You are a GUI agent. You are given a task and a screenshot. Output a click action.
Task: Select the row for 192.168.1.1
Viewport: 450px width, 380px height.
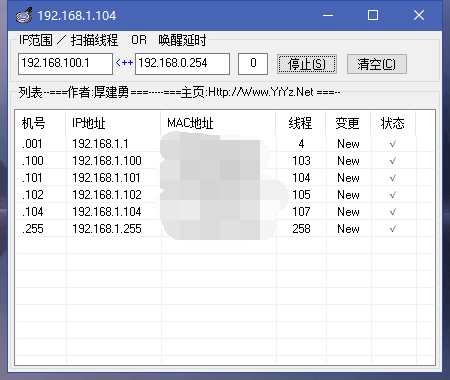[x=225, y=144]
